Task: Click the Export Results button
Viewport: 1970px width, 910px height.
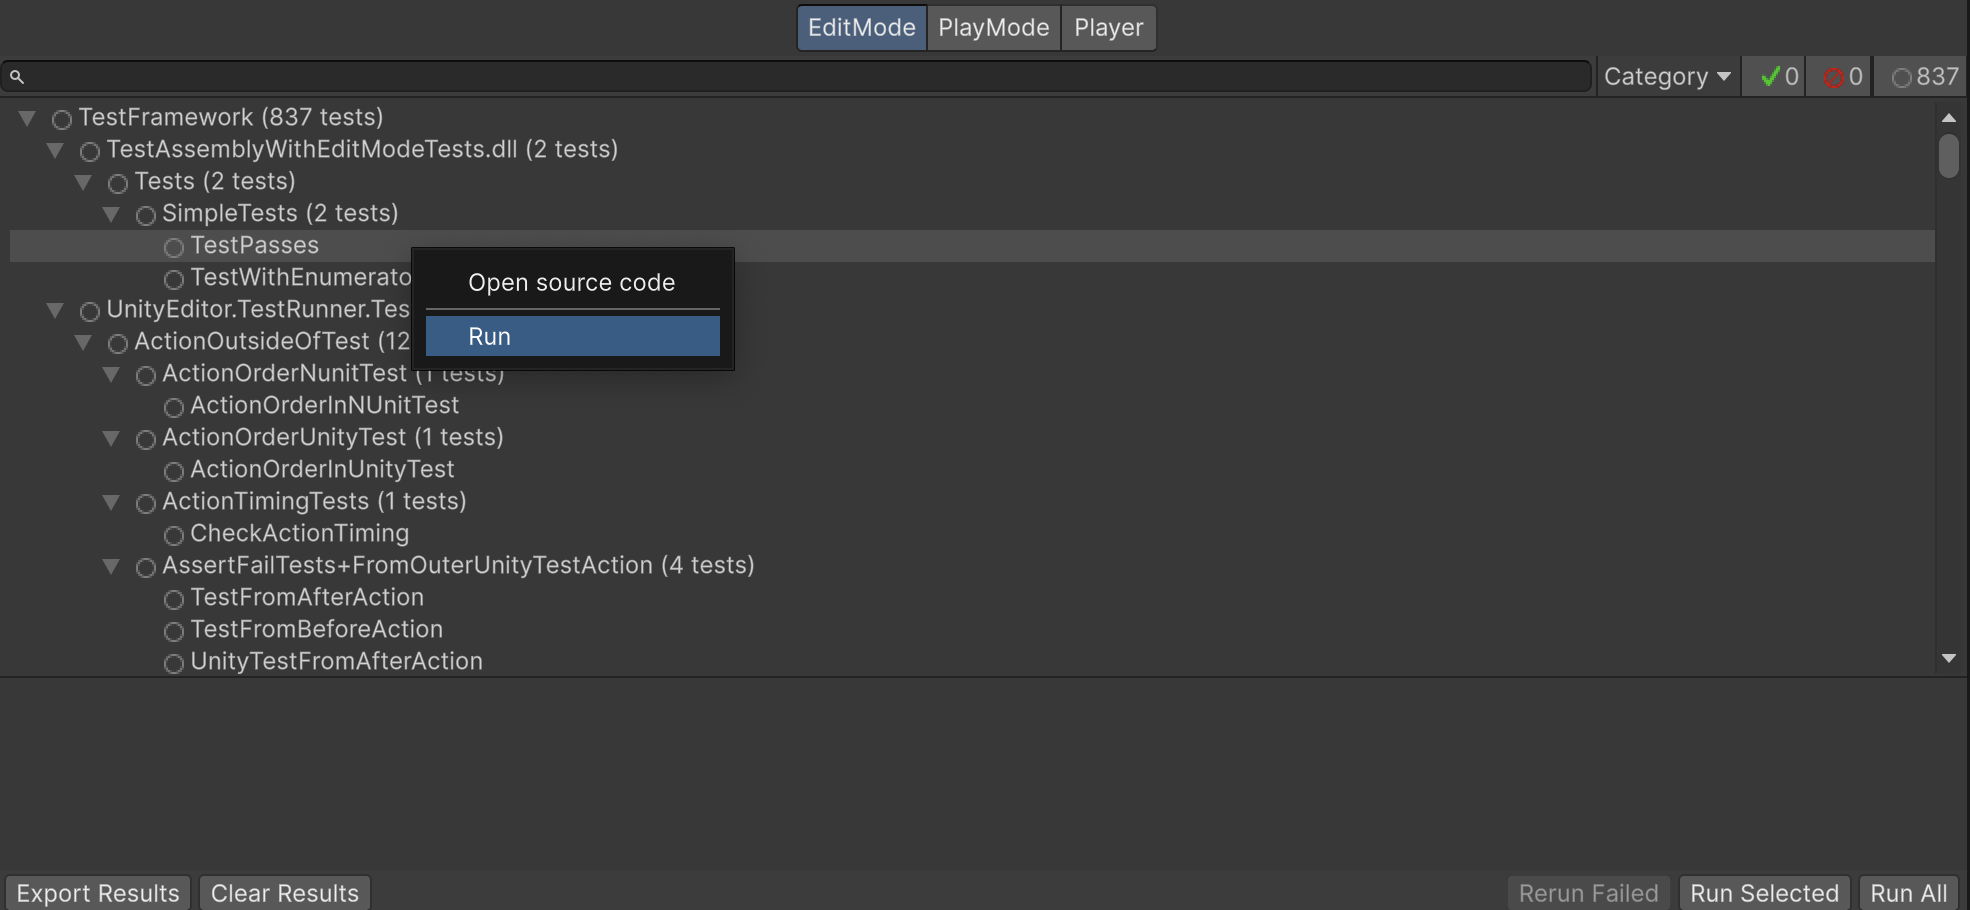Action: tap(98, 893)
